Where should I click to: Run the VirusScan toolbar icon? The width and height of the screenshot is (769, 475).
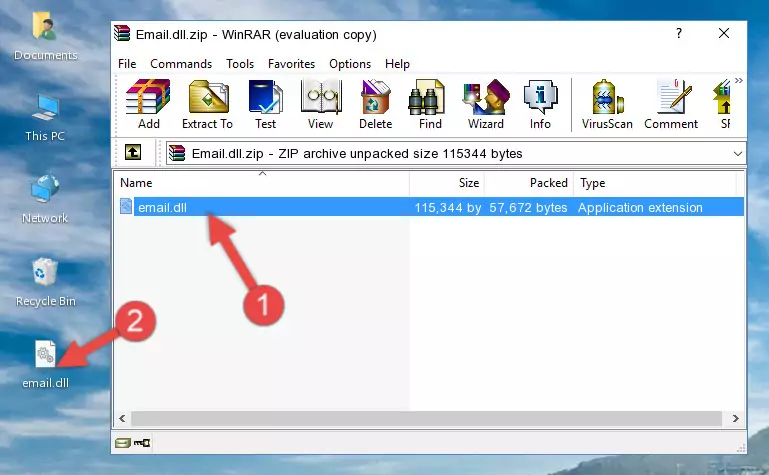click(607, 104)
